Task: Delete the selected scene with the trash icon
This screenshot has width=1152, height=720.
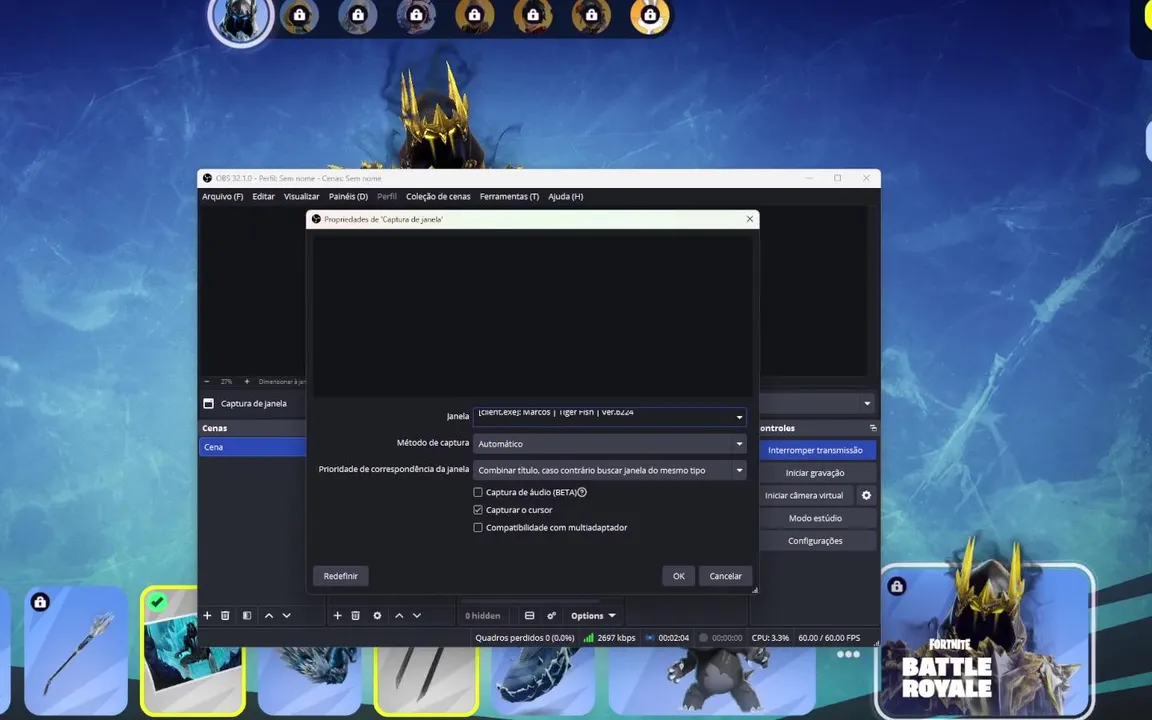Action: click(x=226, y=616)
